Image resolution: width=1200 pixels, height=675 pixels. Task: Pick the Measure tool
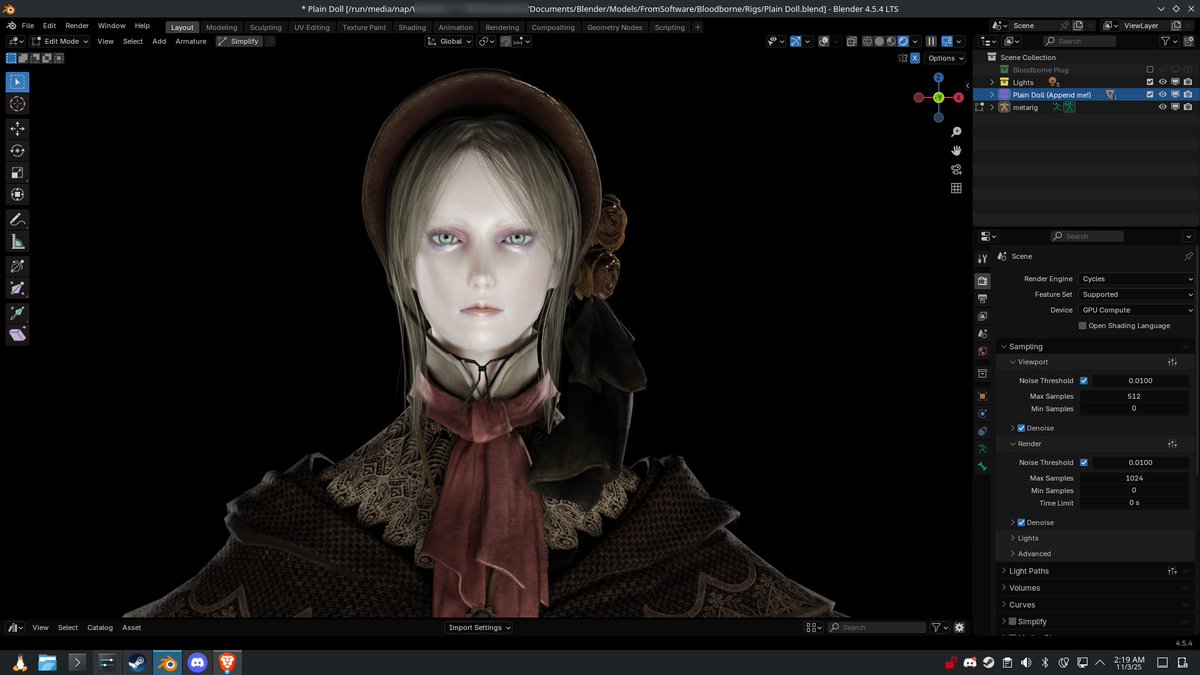tap(18, 242)
